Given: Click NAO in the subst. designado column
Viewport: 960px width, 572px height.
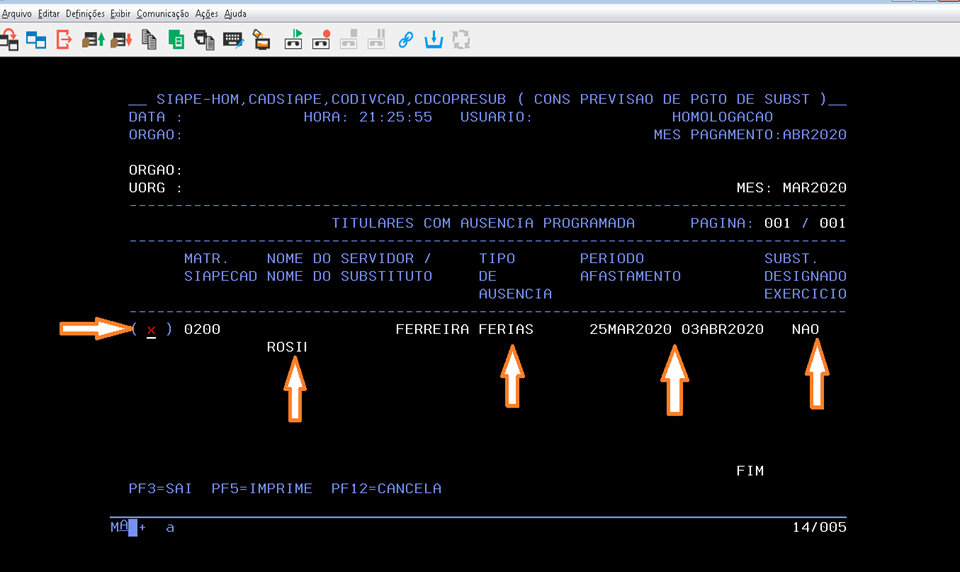Looking at the screenshot, I should [x=805, y=329].
